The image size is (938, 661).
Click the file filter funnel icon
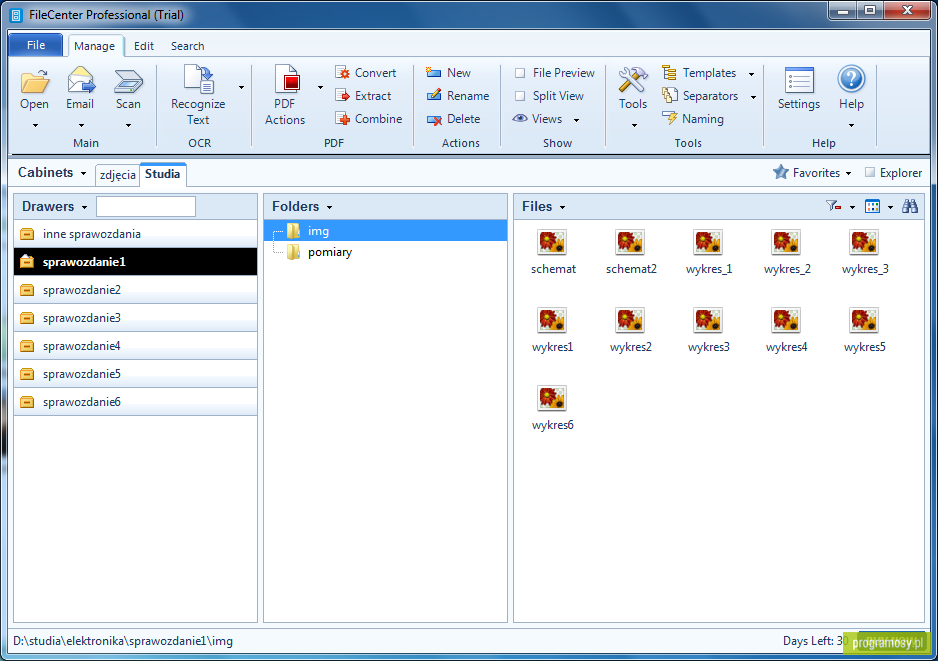click(x=833, y=206)
